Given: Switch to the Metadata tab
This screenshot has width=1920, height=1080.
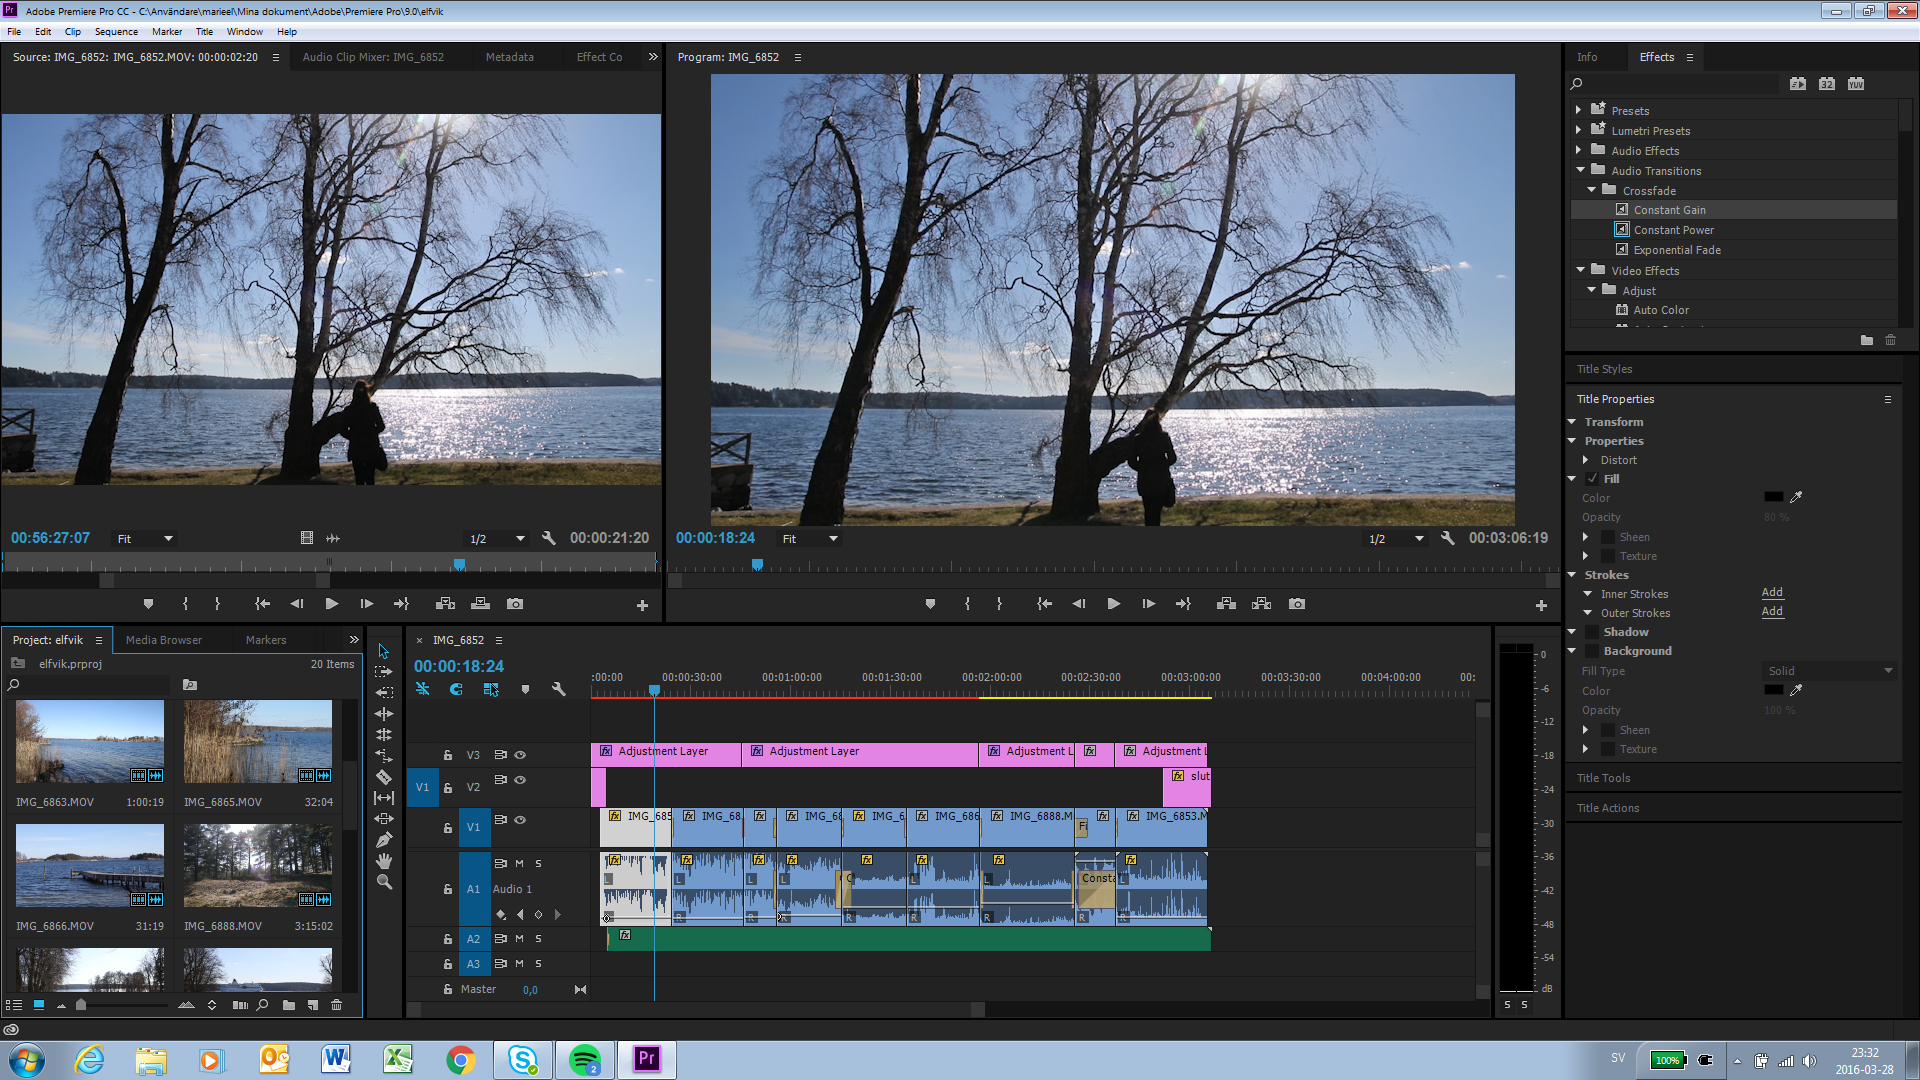Looking at the screenshot, I should (510, 57).
